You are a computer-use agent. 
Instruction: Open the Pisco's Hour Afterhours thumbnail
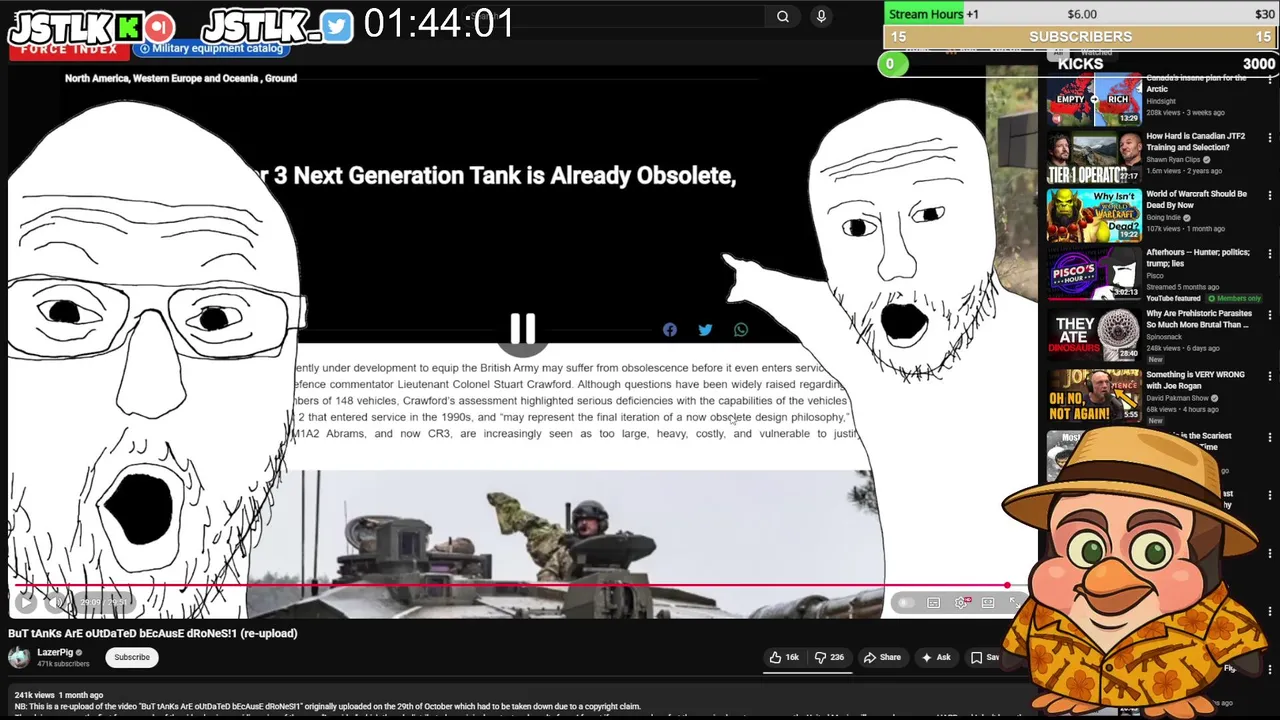pyautogui.click(x=1094, y=273)
